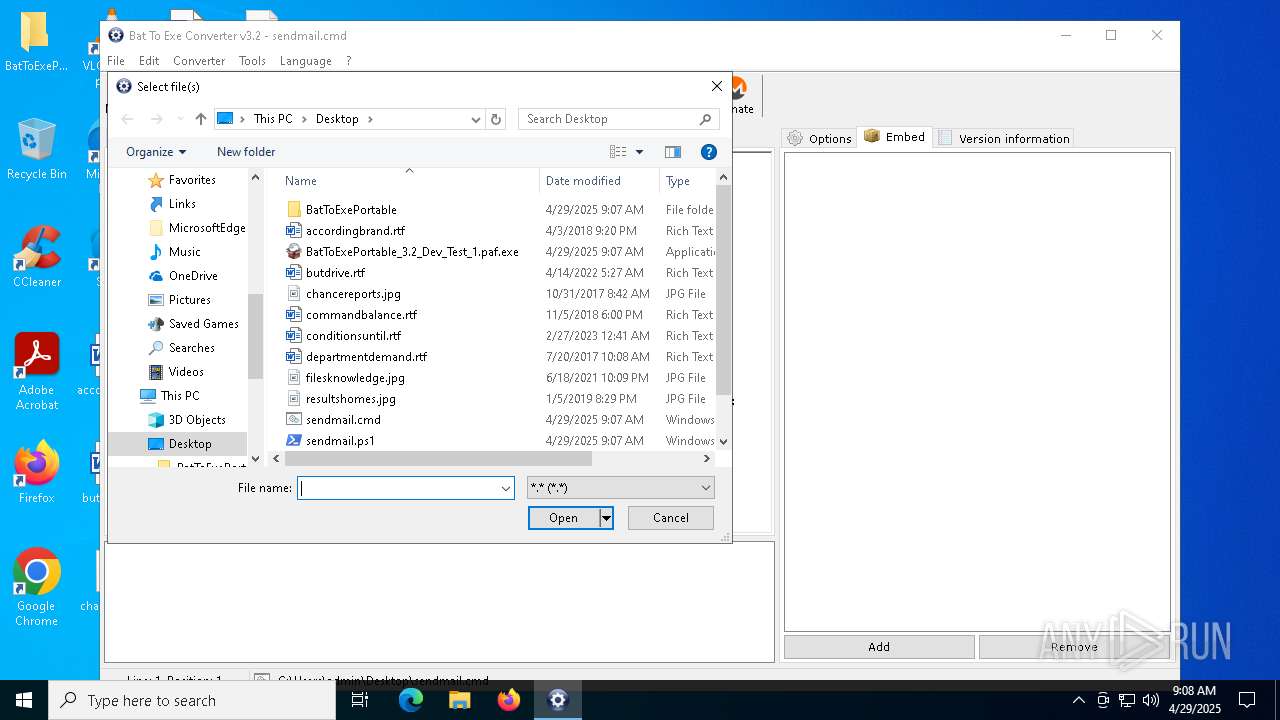The image size is (1280, 720).
Task: Click the Cancel button
Action: pos(671,518)
